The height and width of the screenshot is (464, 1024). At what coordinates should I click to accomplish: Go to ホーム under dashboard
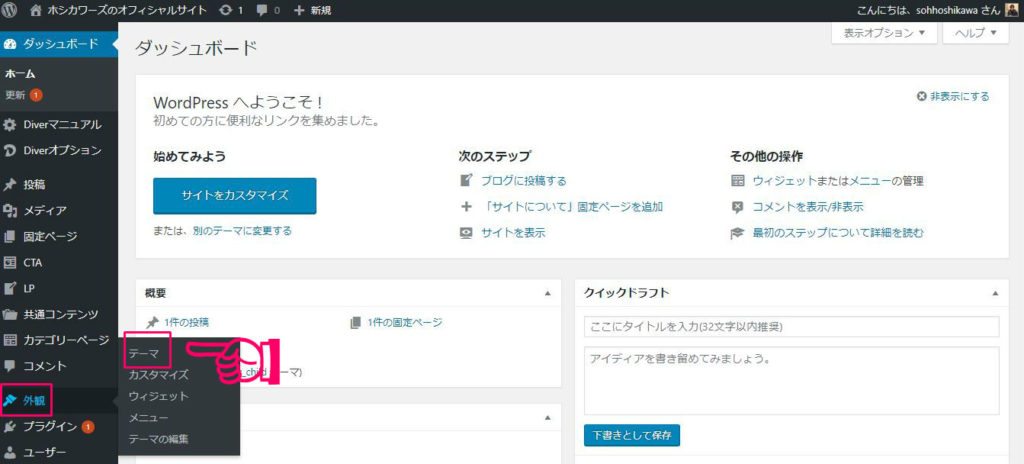coord(20,74)
